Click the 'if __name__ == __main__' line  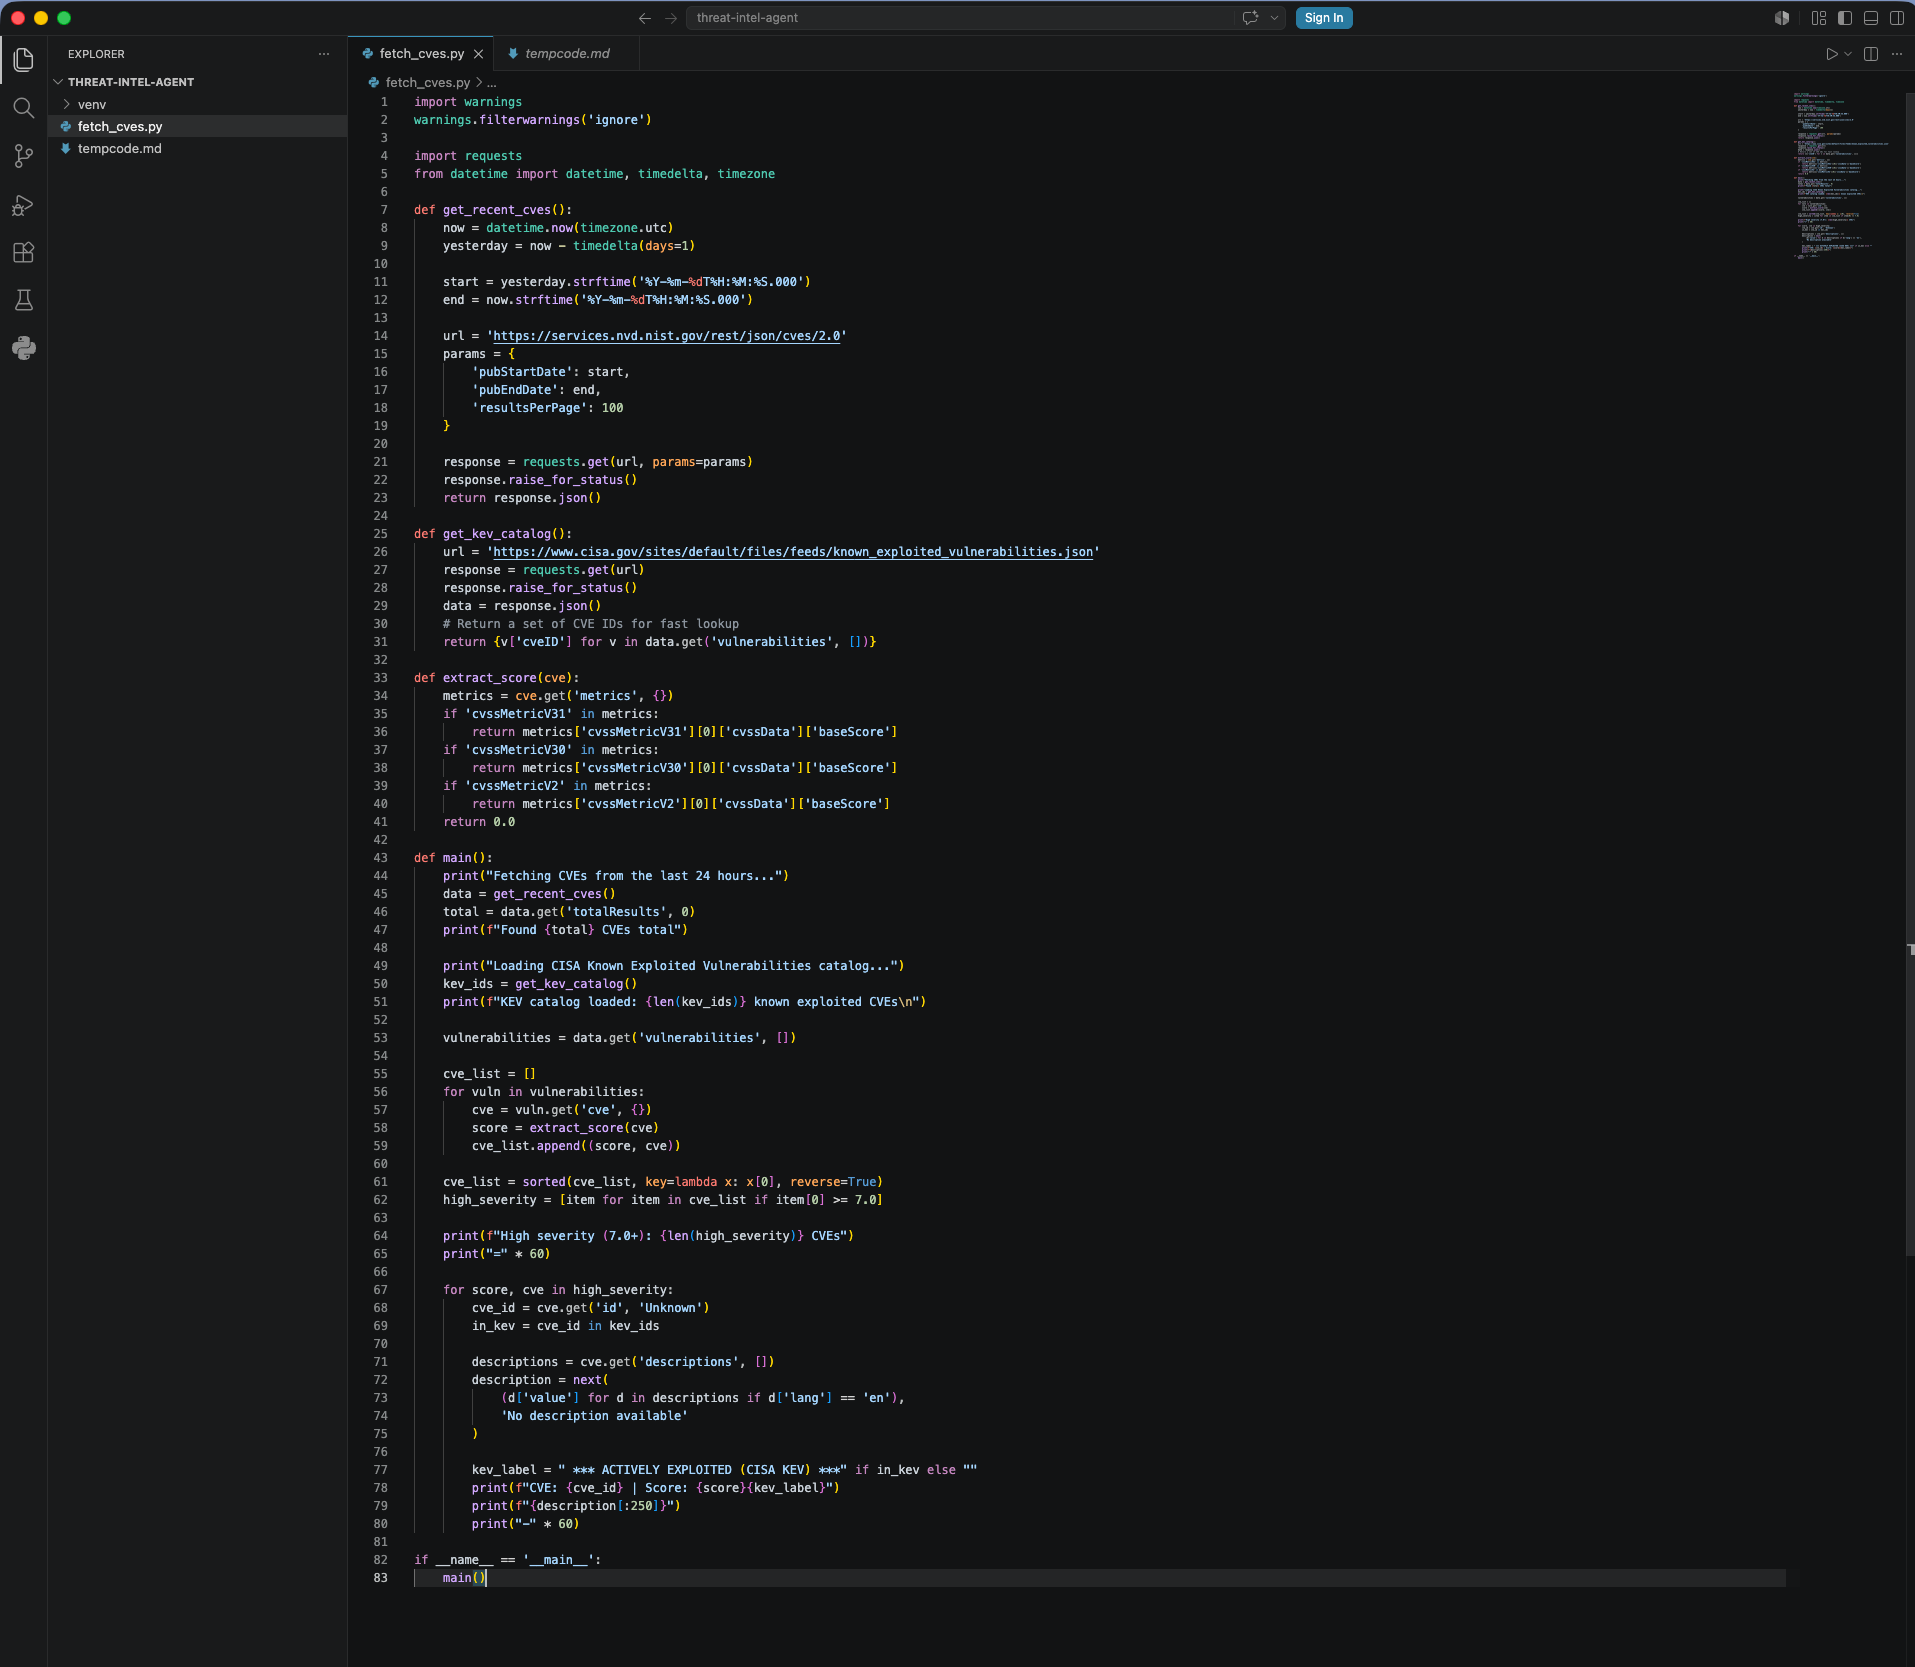(508, 1560)
